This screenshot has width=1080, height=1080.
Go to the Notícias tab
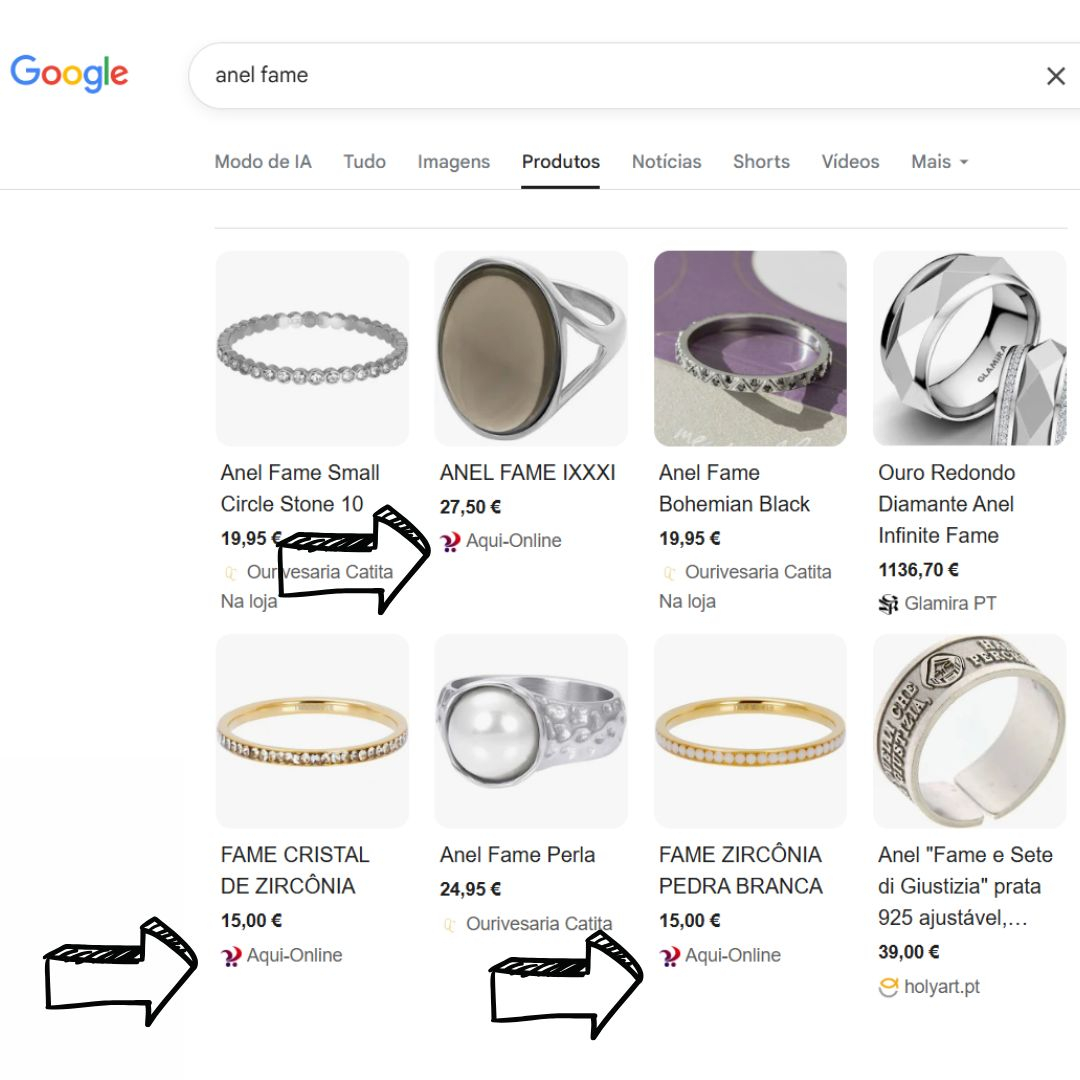(666, 162)
